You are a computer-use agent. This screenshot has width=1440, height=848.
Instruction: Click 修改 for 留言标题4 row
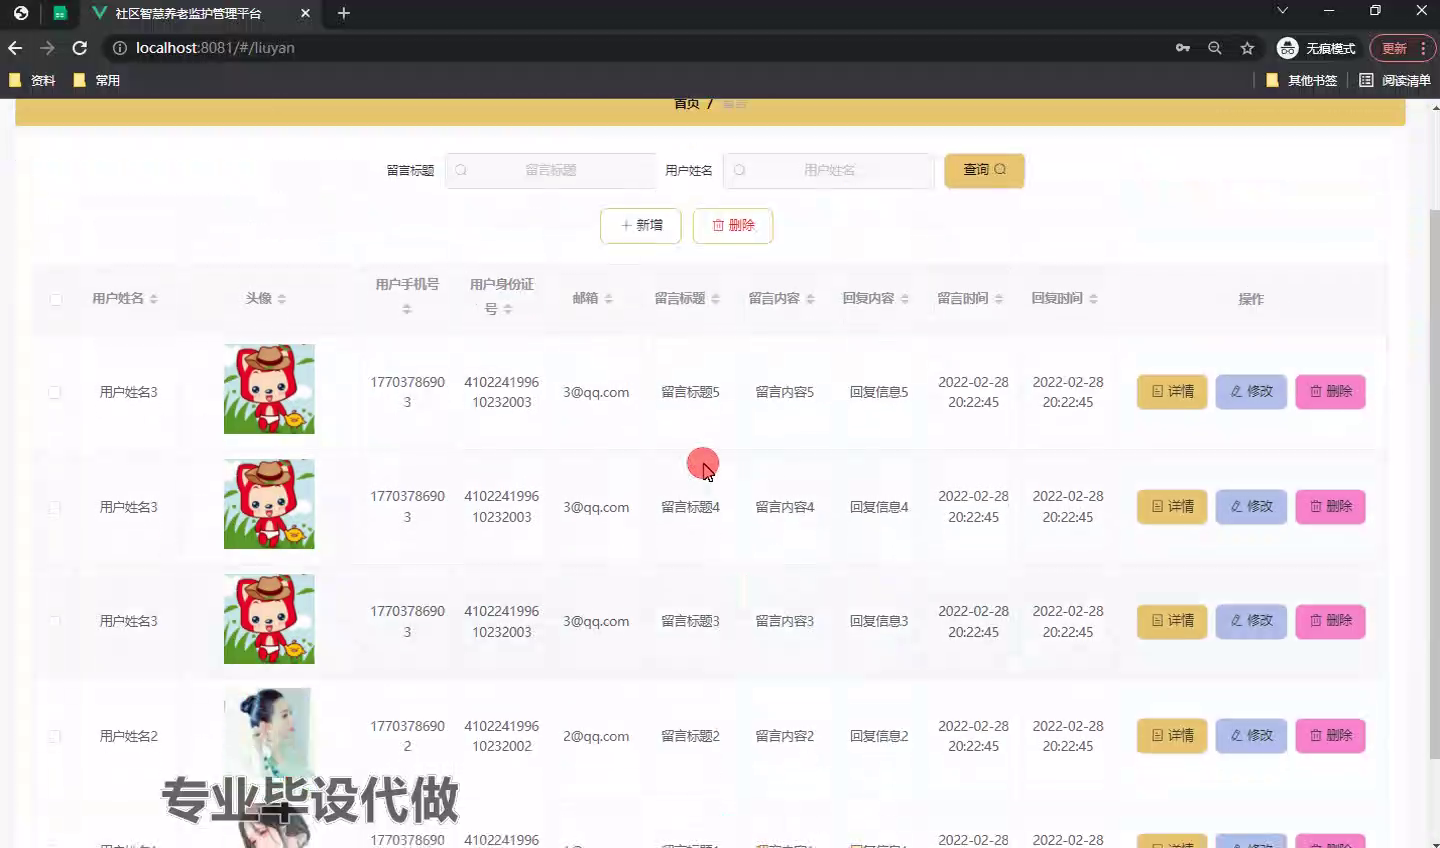tap(1251, 507)
